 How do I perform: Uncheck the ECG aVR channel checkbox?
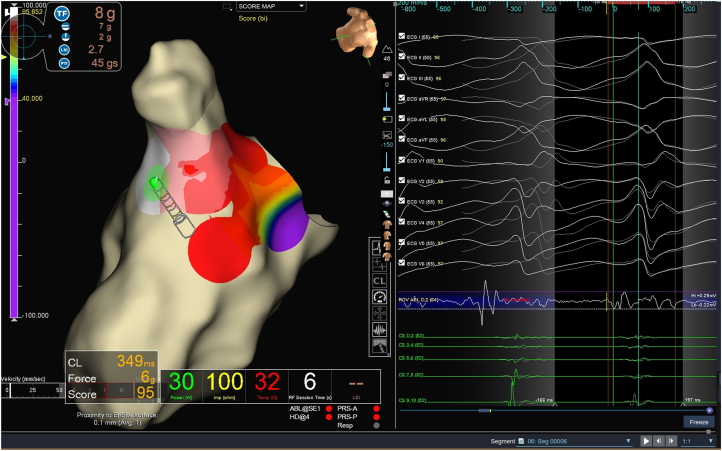click(x=402, y=98)
